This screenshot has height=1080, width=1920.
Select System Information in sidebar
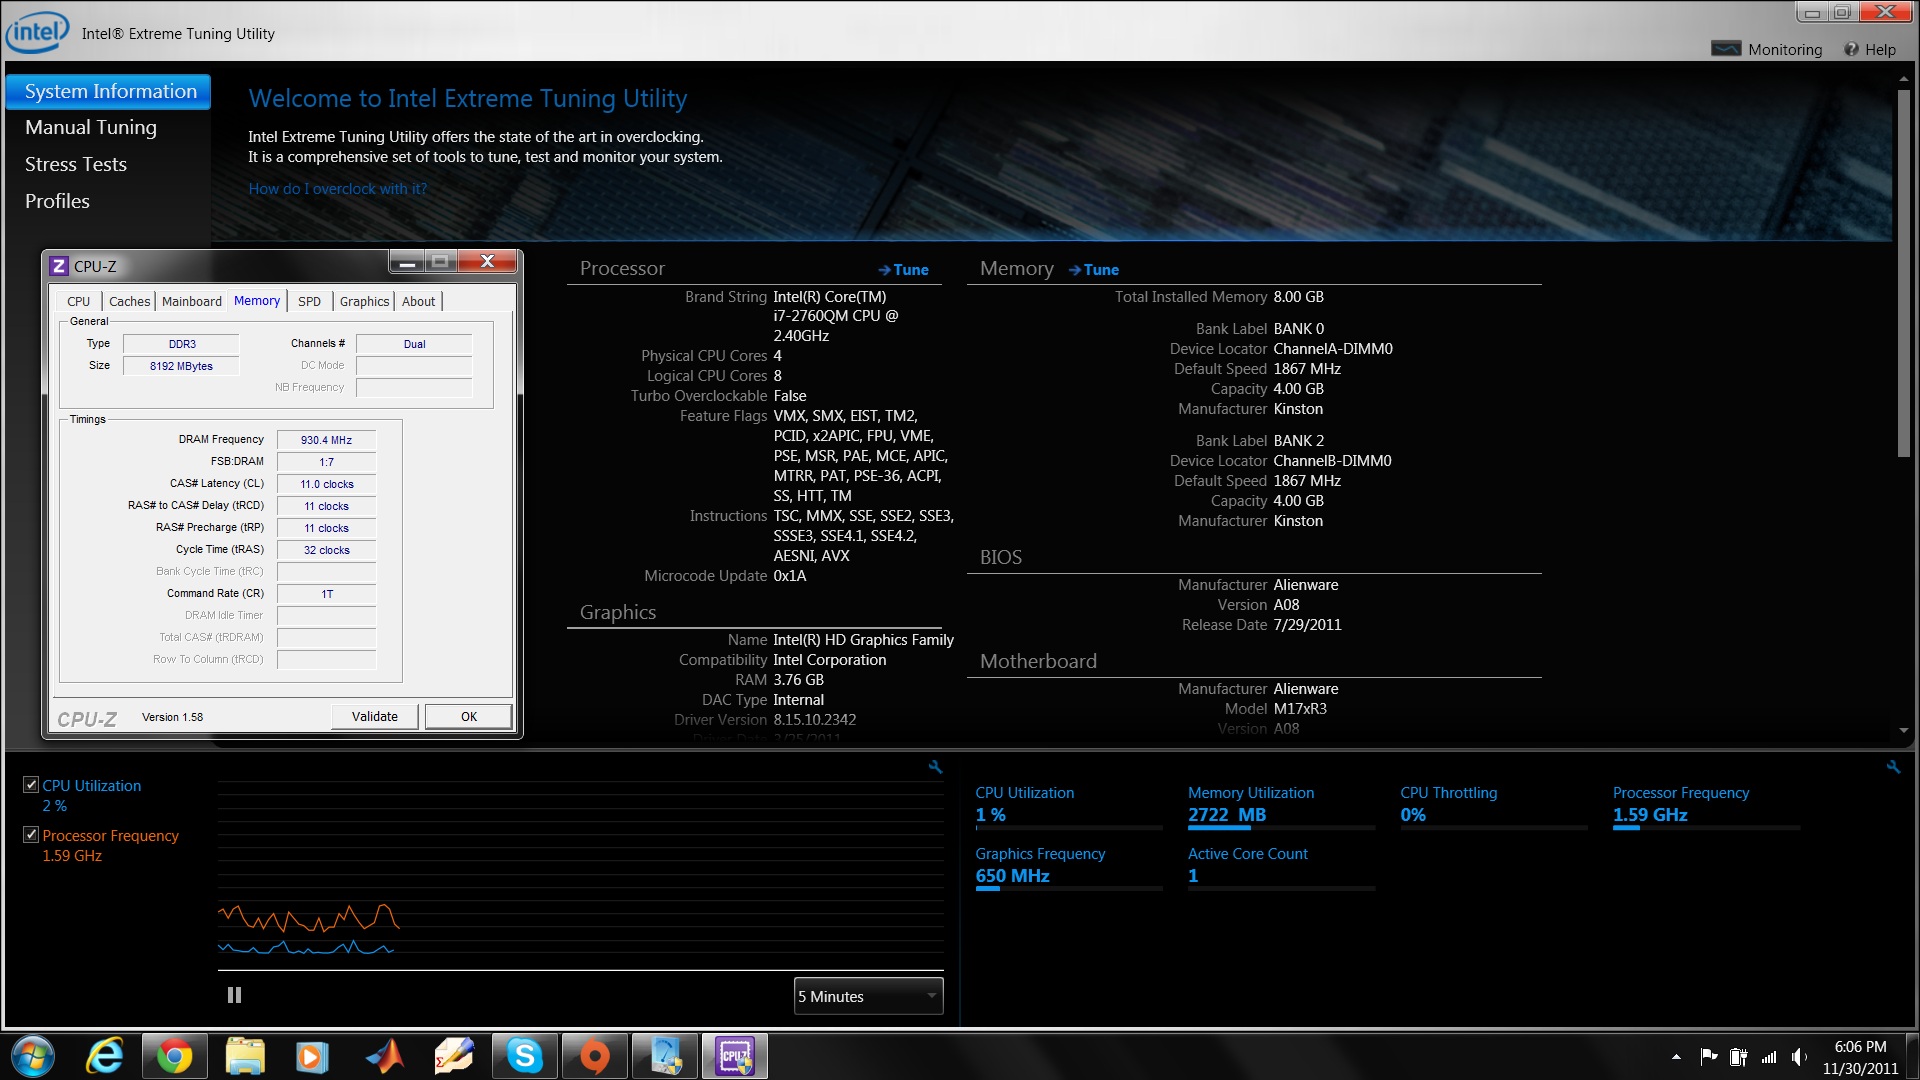[108, 91]
